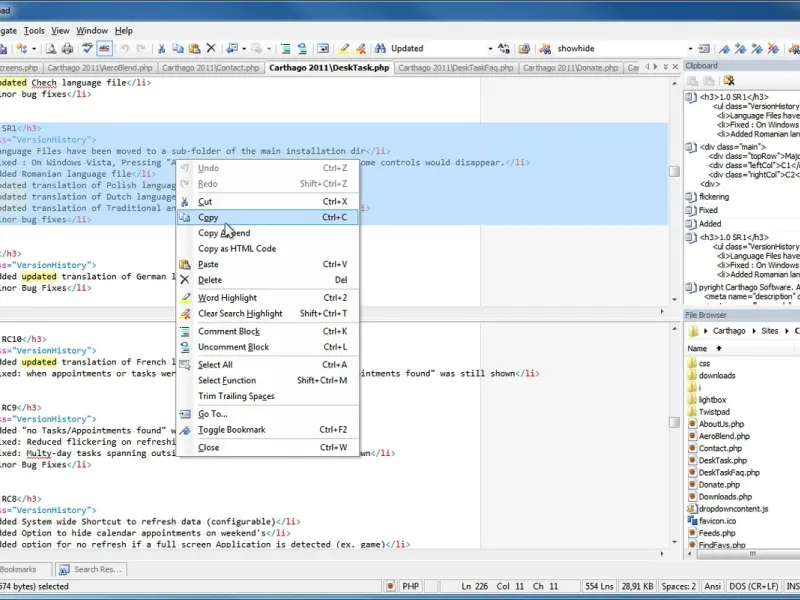The height and width of the screenshot is (600, 800).
Task: Click the Undo toolbar arrow icon
Action: coord(124,48)
